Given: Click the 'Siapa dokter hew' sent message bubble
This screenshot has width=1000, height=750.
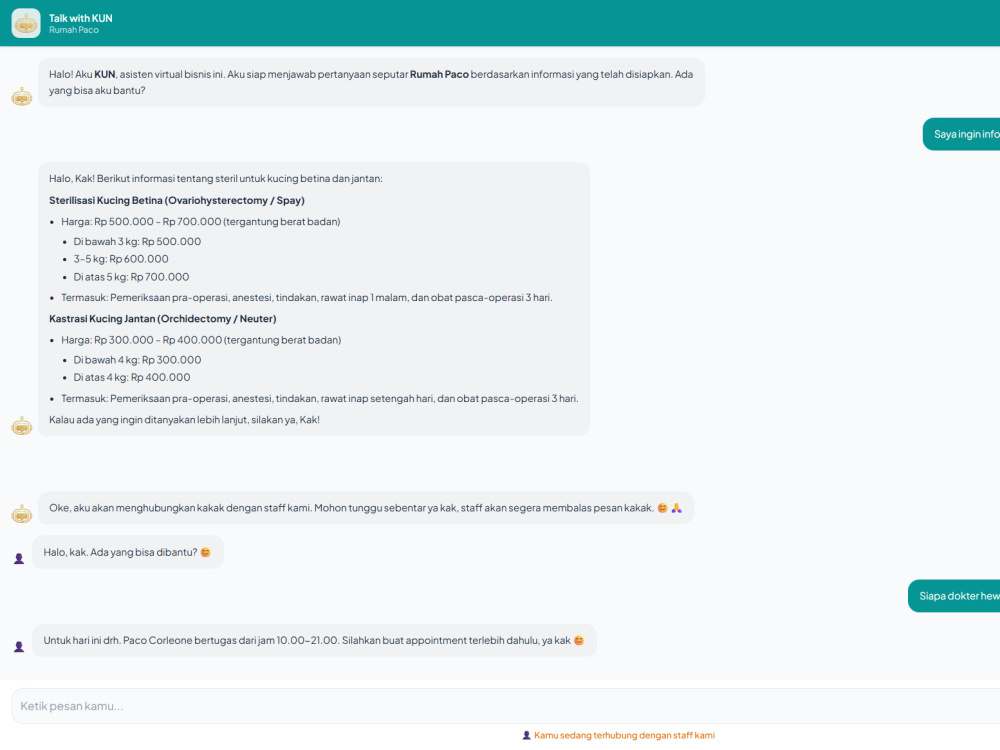Looking at the screenshot, I should click(954, 596).
